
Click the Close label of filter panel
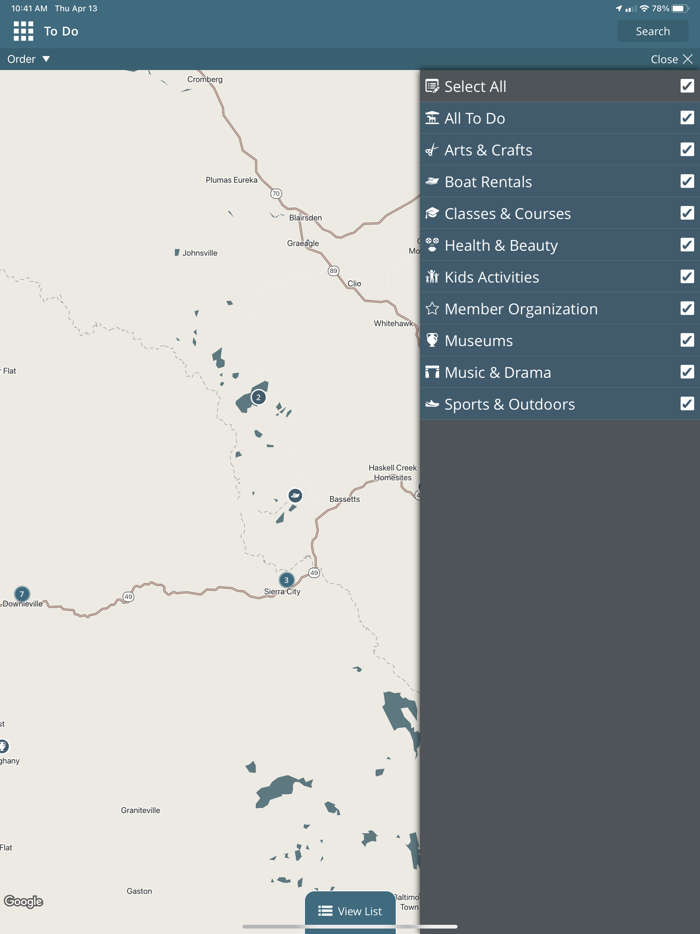coord(664,59)
